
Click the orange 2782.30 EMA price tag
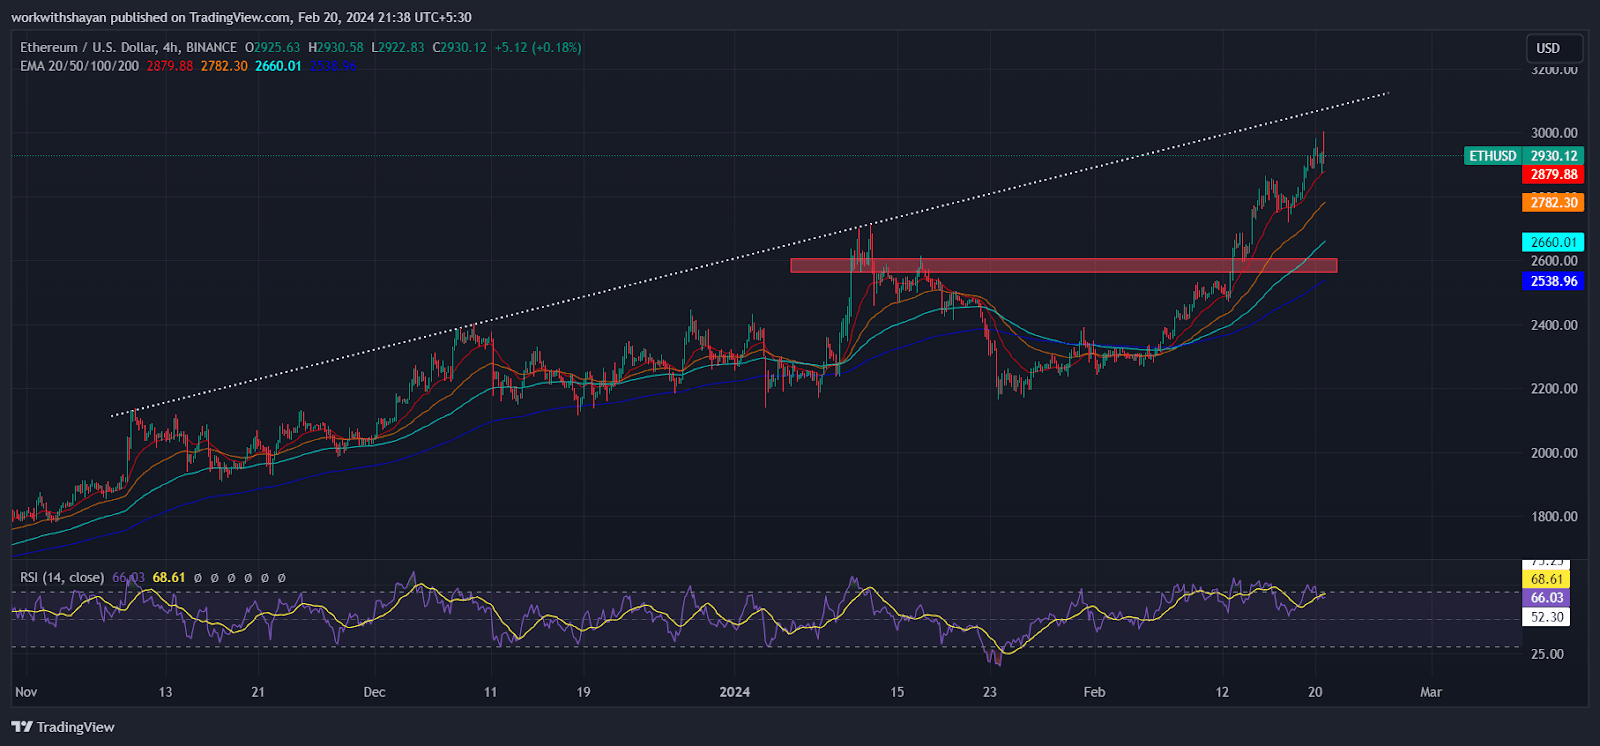pos(1553,203)
